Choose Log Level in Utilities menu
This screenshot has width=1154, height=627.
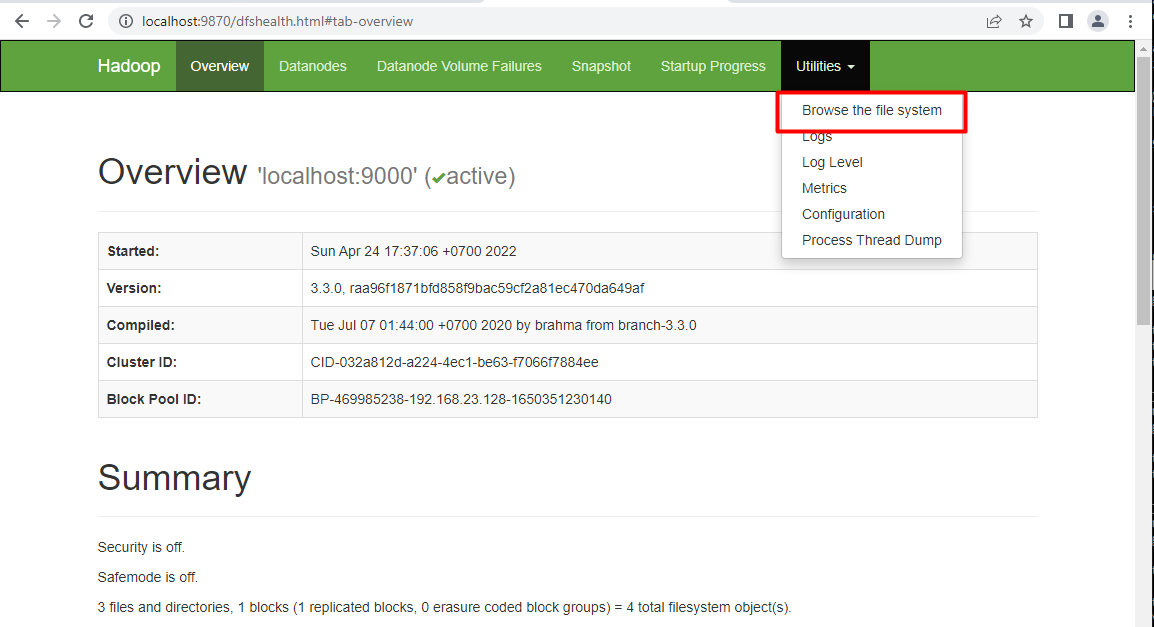[832, 162]
